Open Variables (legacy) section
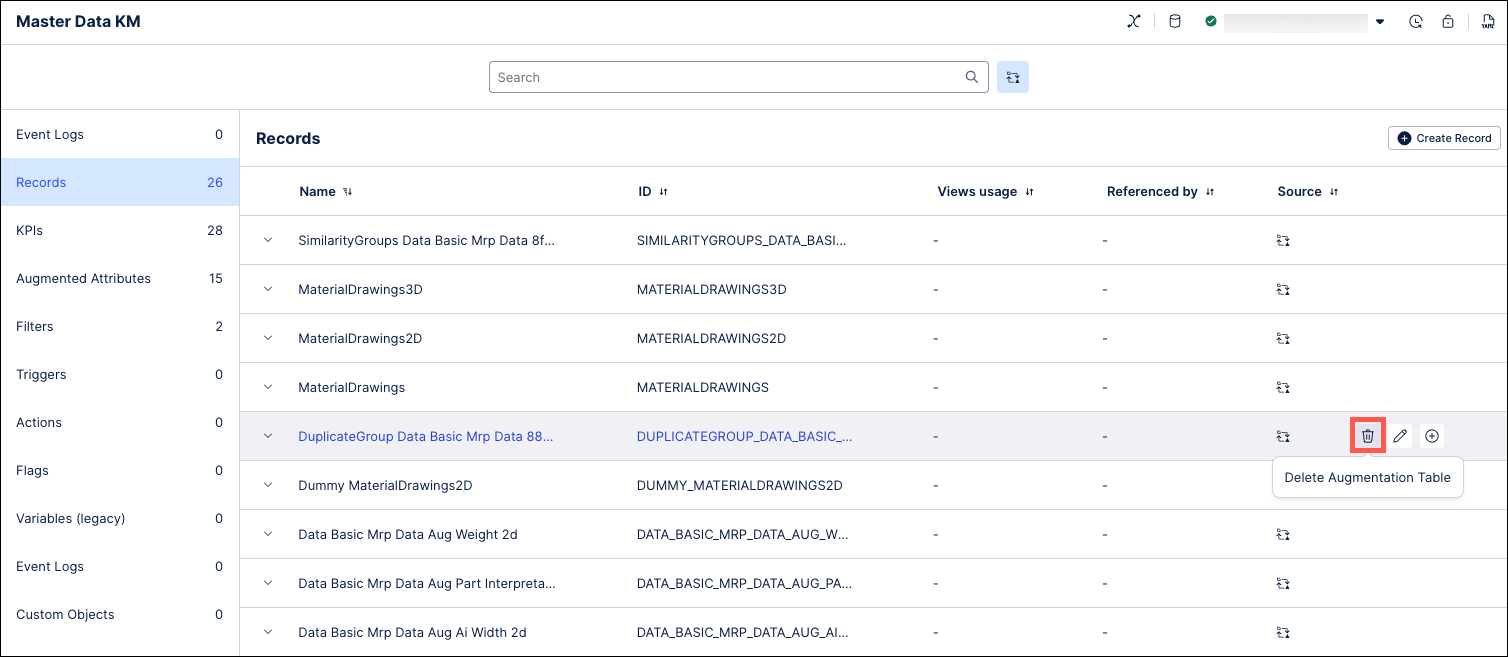This screenshot has height=657, width=1508. pos(120,518)
